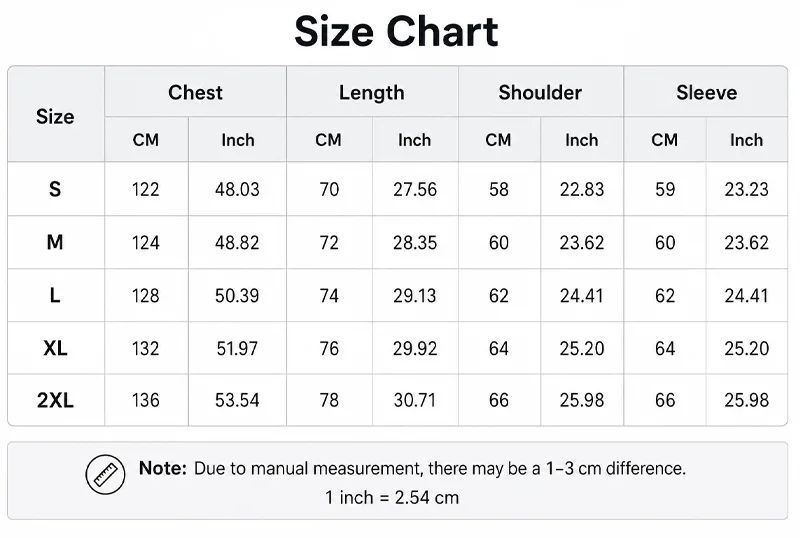Click the Size header cell
This screenshot has width=800, height=538.
pyautogui.click(x=55, y=116)
